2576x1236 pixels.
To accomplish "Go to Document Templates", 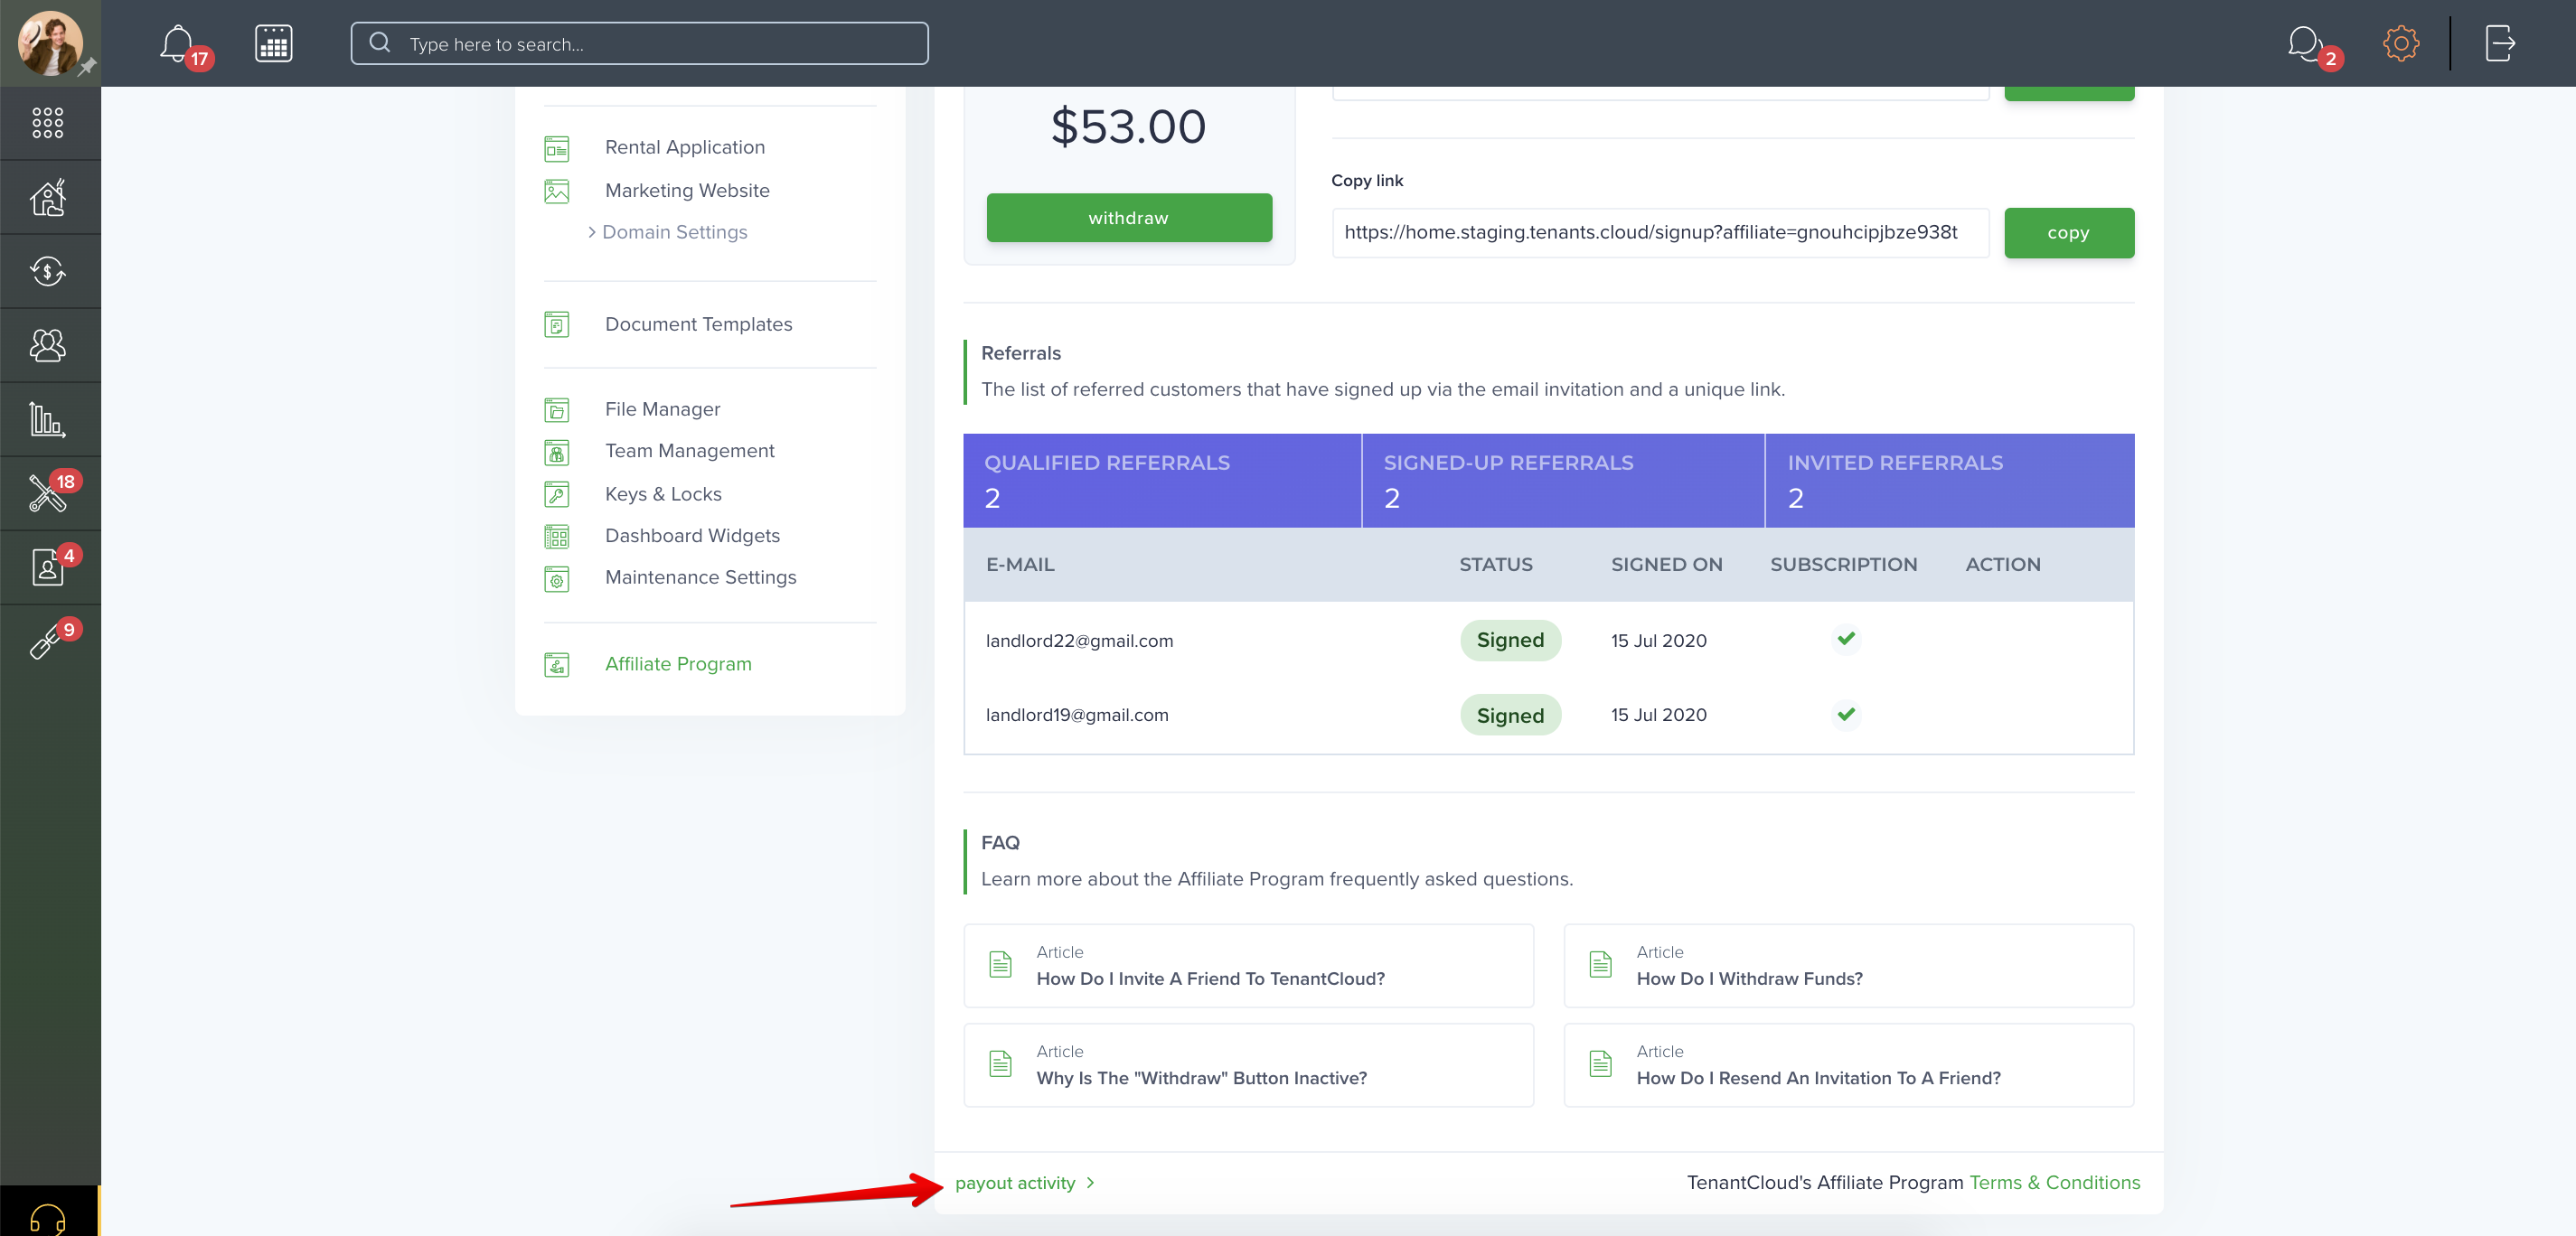I will pyautogui.click(x=698, y=324).
